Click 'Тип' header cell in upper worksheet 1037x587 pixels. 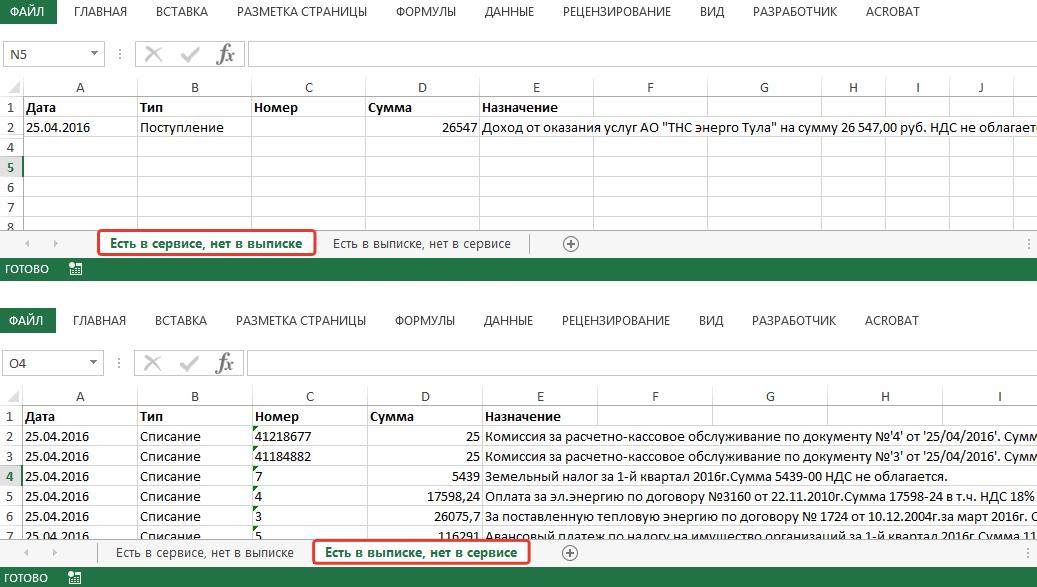pyautogui.click(x=194, y=108)
